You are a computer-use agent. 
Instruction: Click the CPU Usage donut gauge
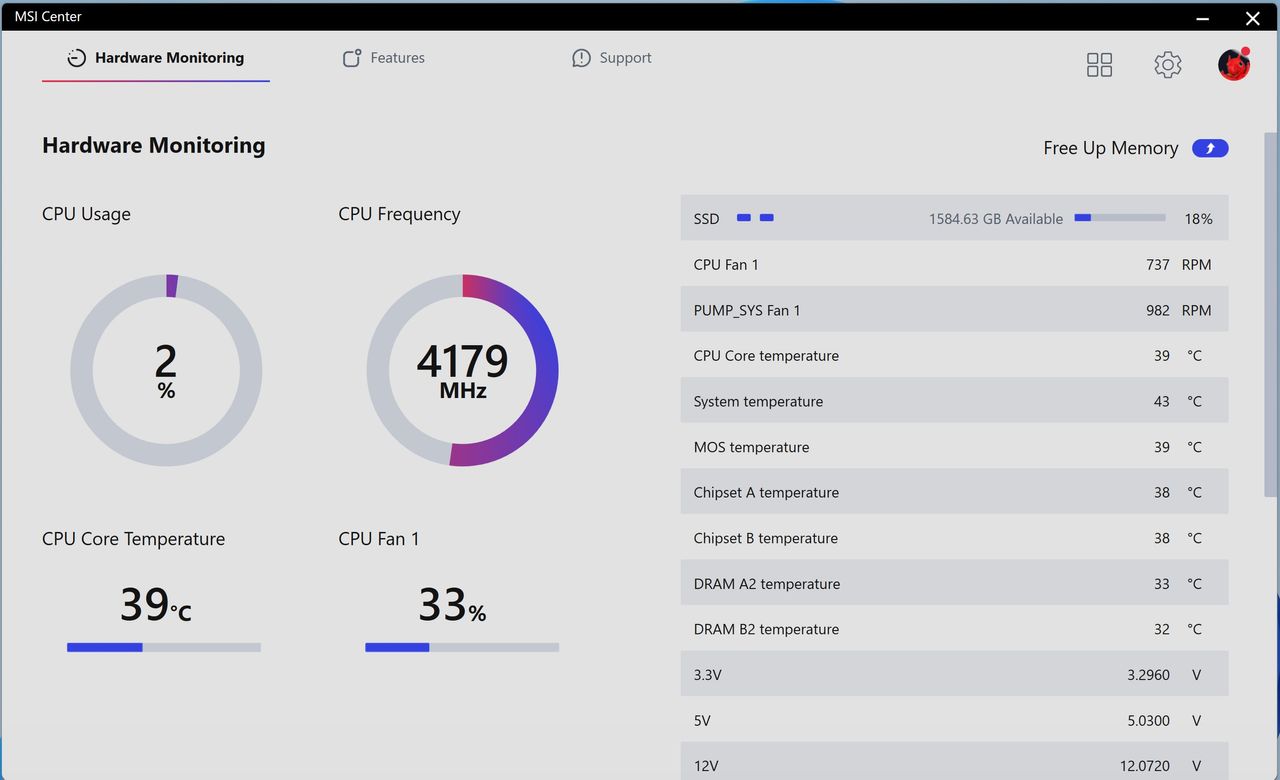(166, 370)
